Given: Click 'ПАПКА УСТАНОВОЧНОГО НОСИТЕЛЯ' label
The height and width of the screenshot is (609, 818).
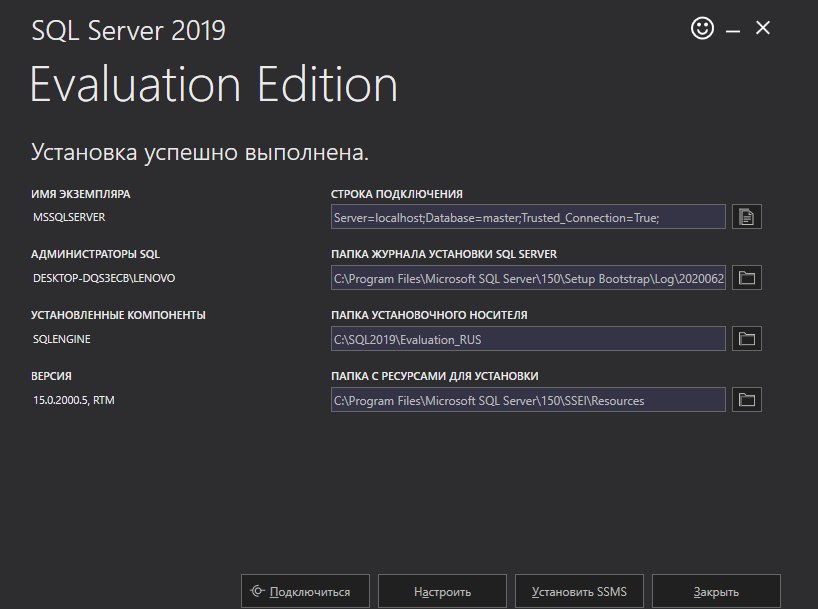Looking at the screenshot, I should coord(429,315).
